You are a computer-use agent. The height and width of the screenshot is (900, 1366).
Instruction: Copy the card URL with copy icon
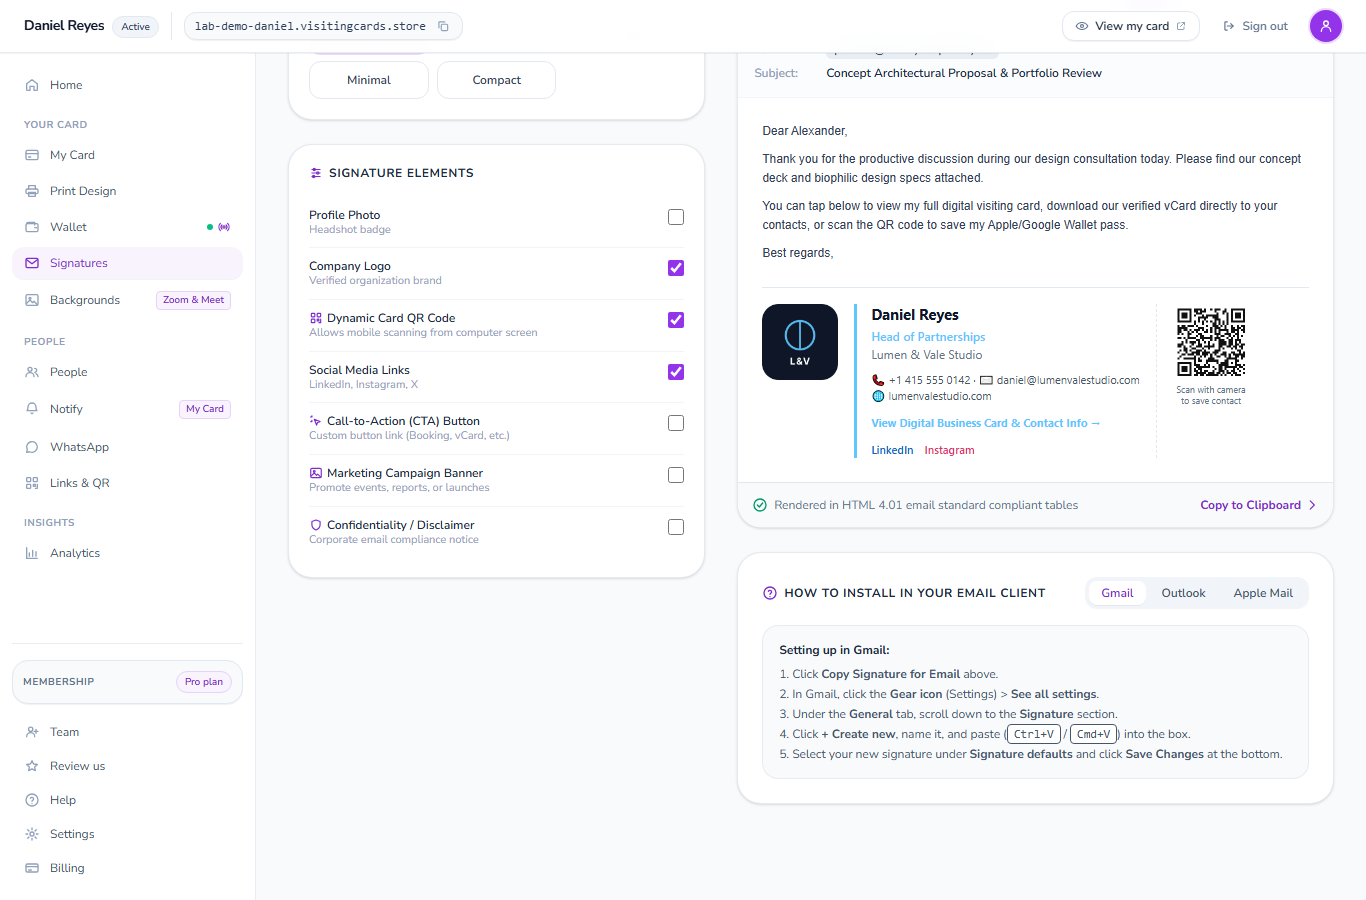coord(443,26)
